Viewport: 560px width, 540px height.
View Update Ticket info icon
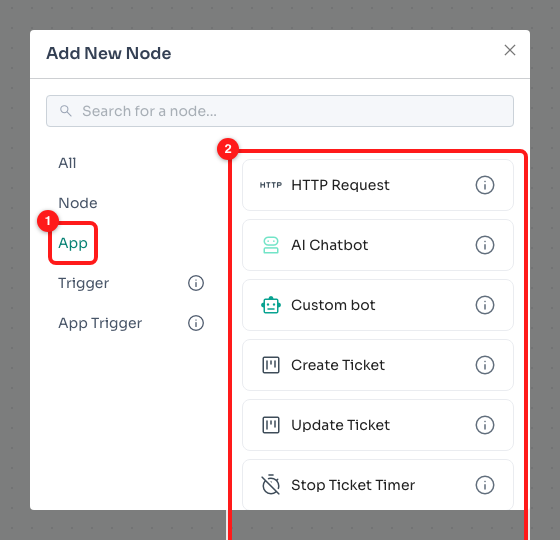click(x=485, y=425)
